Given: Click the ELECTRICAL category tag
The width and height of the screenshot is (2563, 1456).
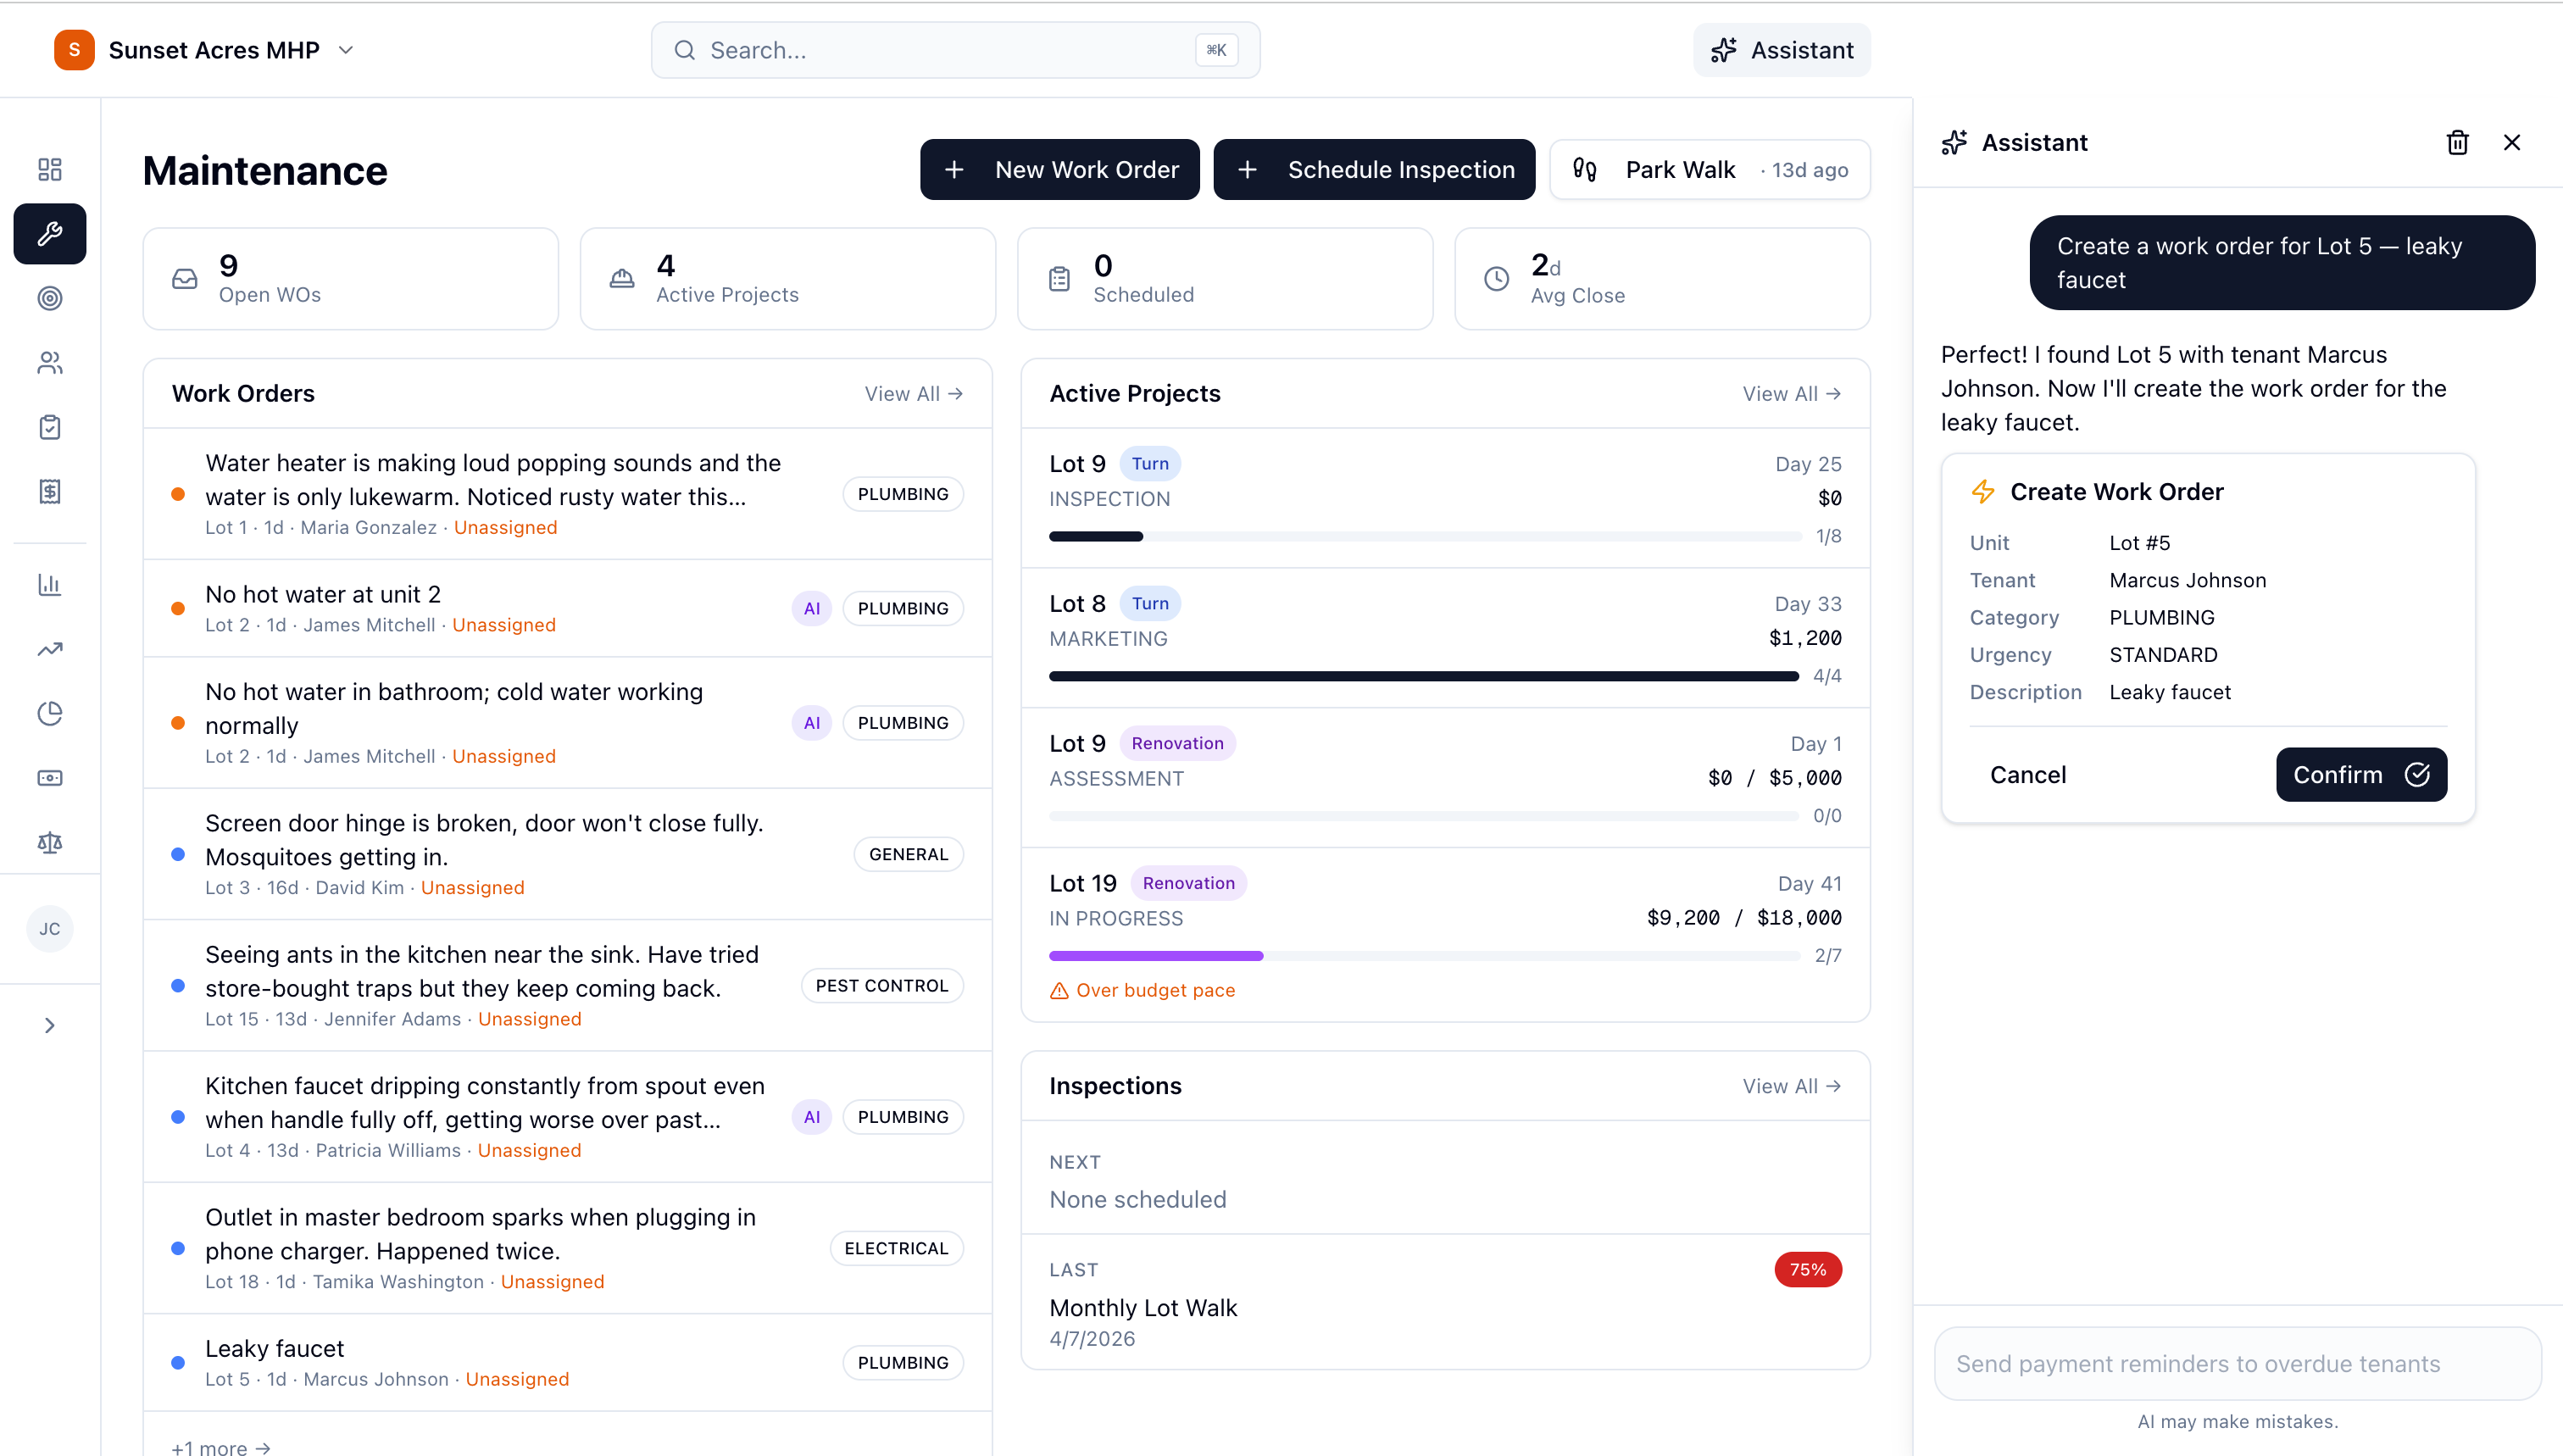Looking at the screenshot, I should pos(896,1248).
